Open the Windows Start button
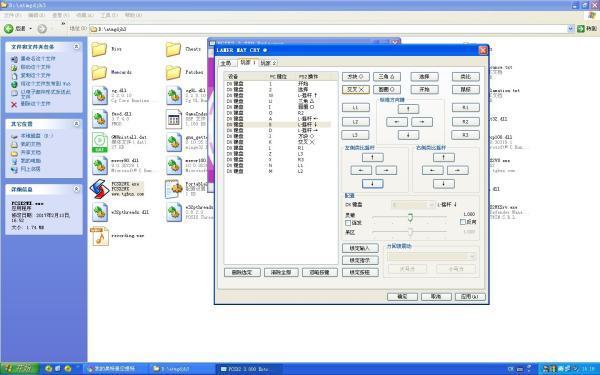Image resolution: width=600 pixels, height=375 pixels. pos(19,368)
